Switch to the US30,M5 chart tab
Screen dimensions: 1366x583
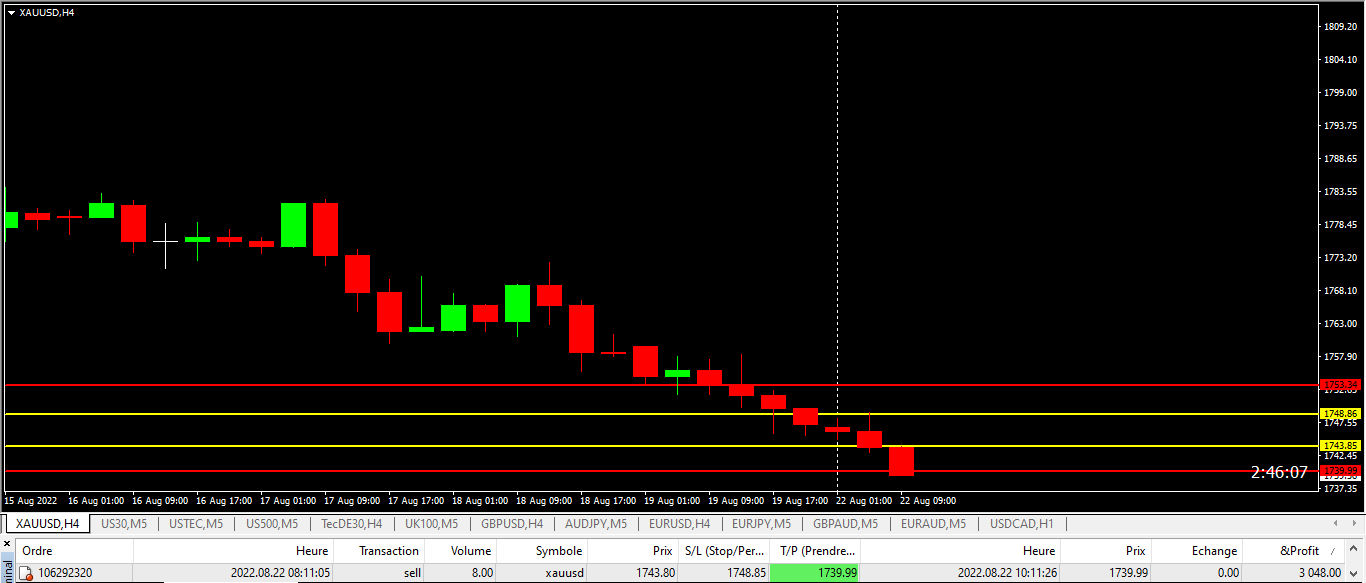(124, 523)
